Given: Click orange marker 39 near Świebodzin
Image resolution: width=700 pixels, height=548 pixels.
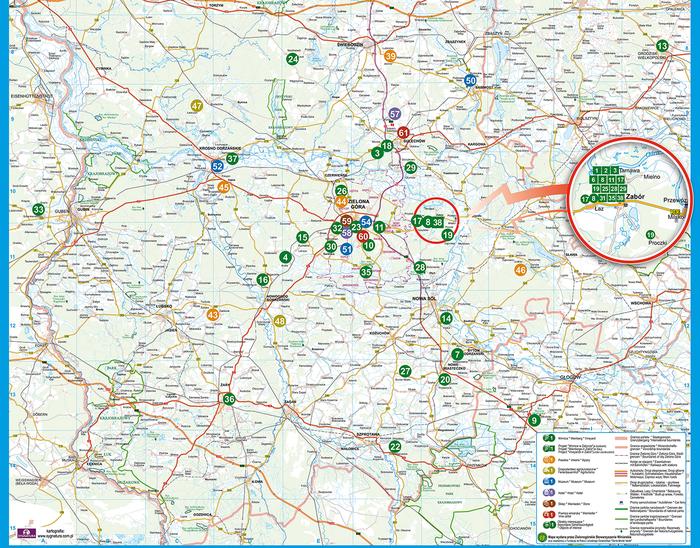Looking at the screenshot, I should pos(390,56).
